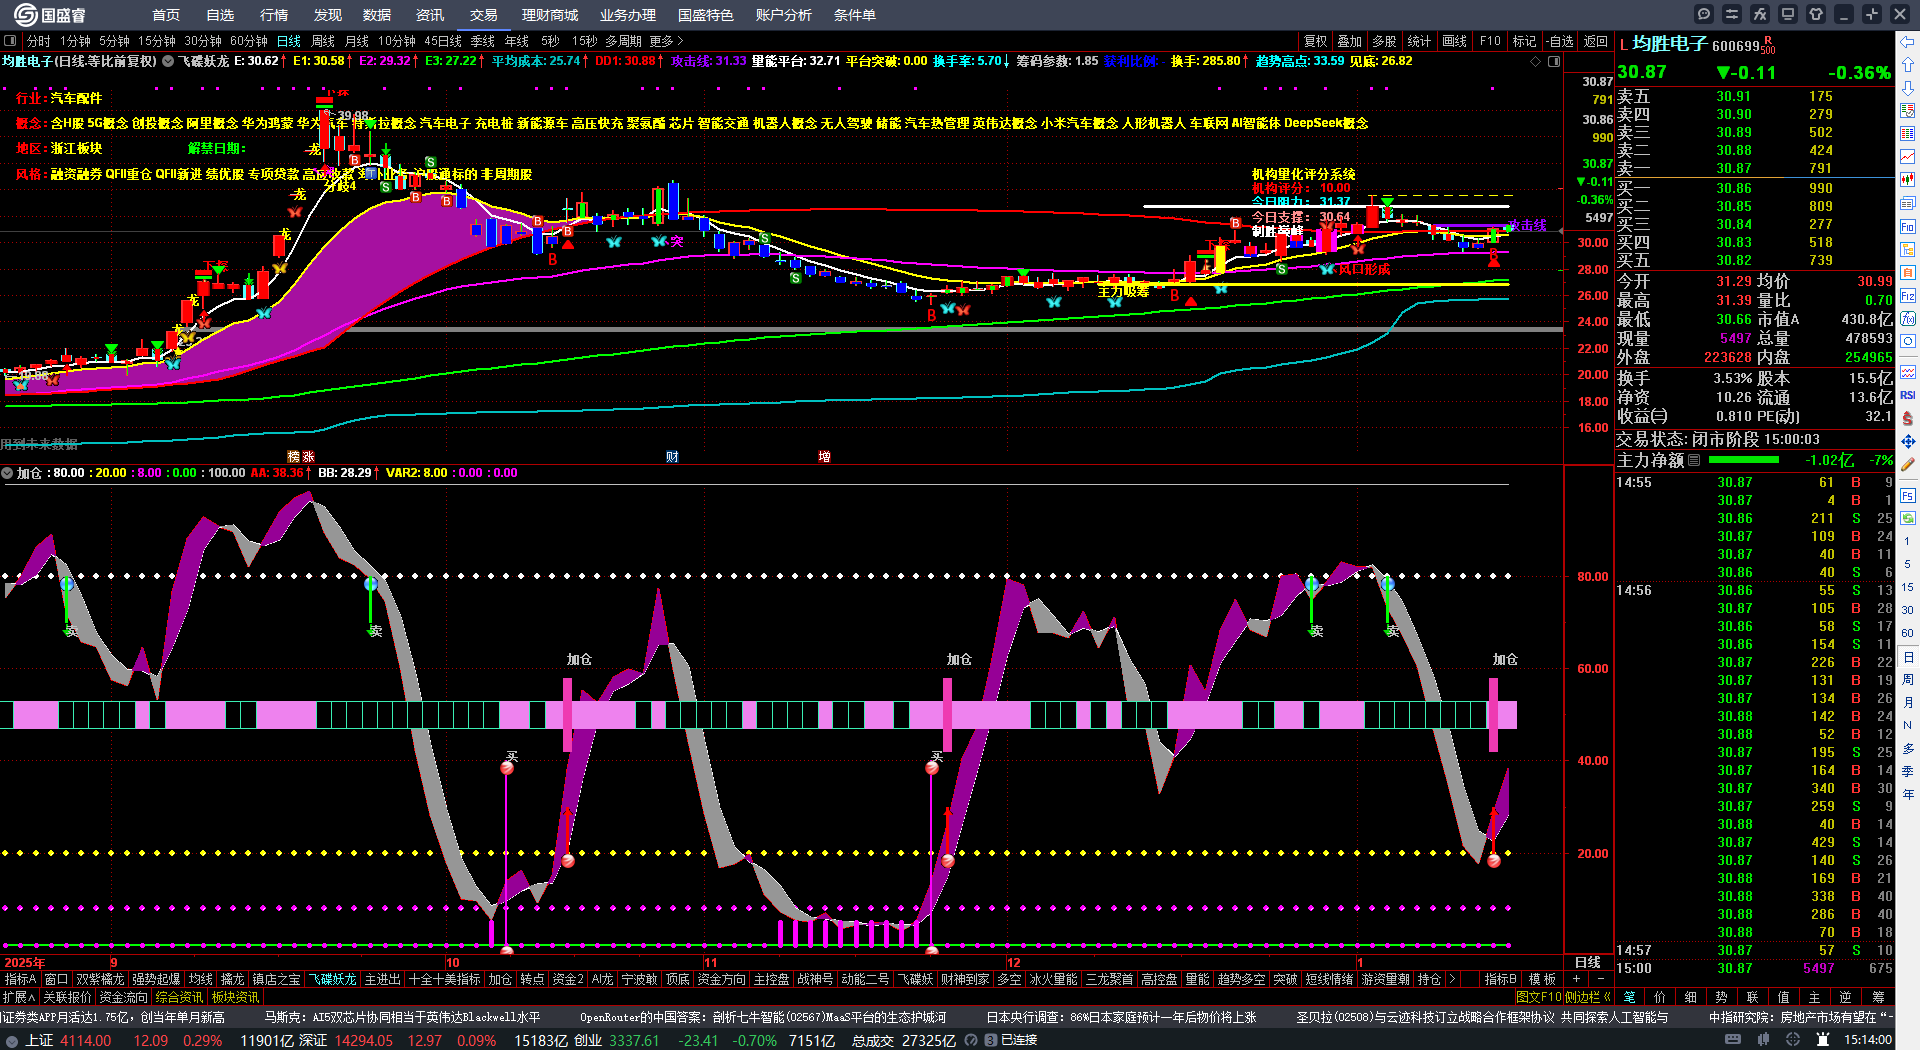Click the green 主力净额 progress bar
Image resolution: width=1920 pixels, height=1050 pixels.
click(x=1744, y=460)
